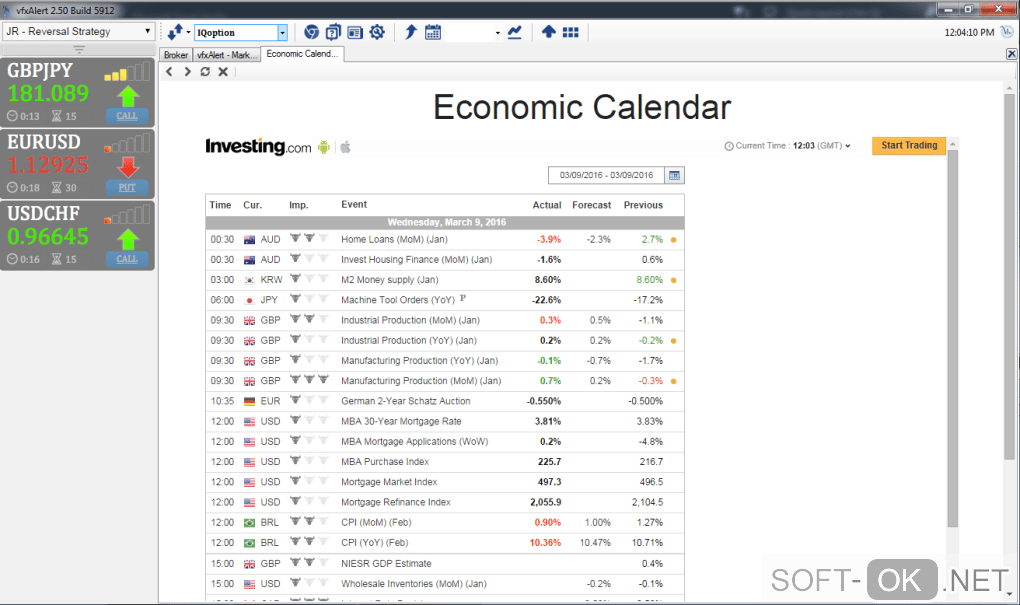Screen dimensions: 1020x605
Task: Click the Time column header
Action: tap(221, 205)
